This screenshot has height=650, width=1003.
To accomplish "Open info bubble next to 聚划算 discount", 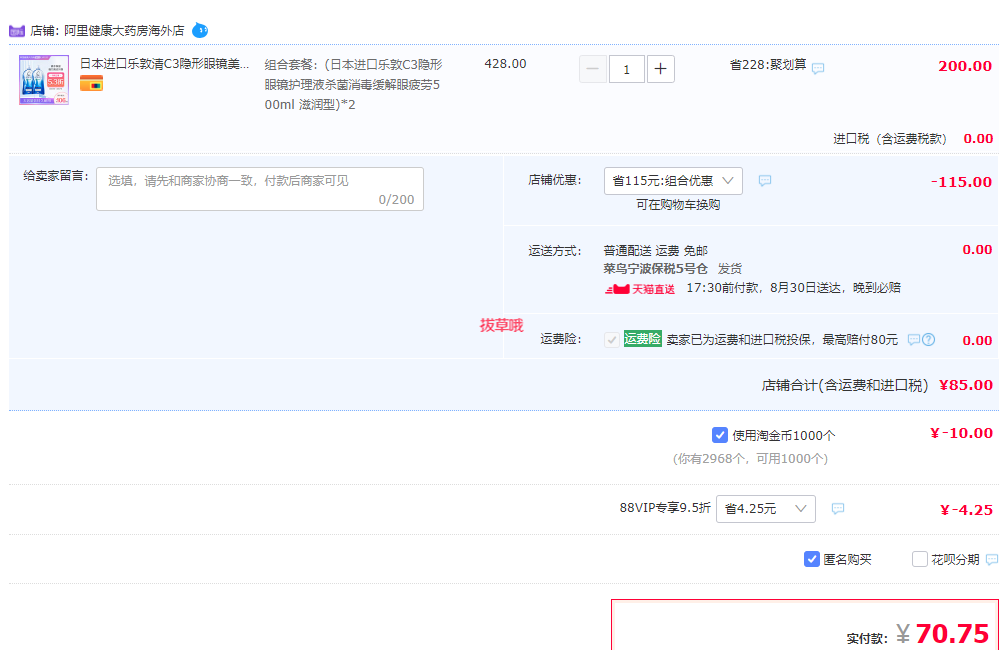I will tap(818, 68).
